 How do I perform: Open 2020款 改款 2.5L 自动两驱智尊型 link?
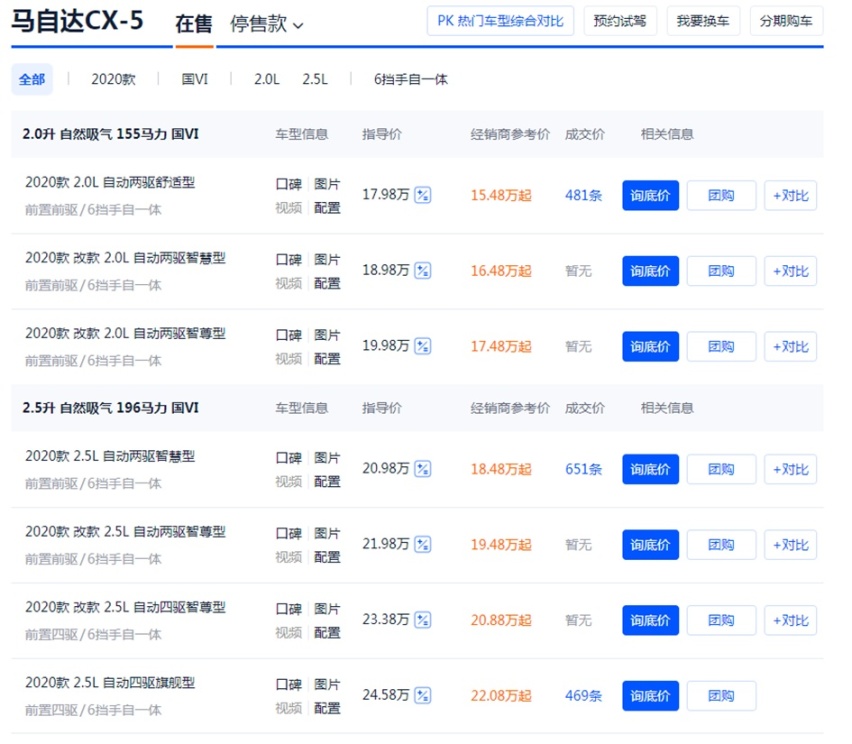[x=125, y=532]
